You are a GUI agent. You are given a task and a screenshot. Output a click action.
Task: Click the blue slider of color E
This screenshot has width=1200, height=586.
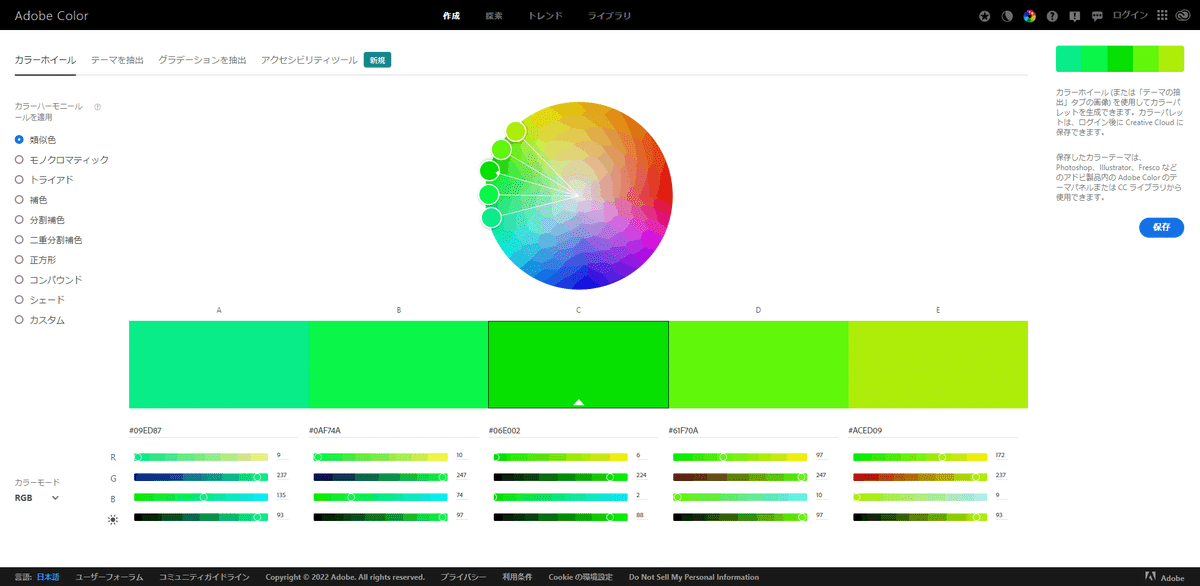click(x=920, y=497)
